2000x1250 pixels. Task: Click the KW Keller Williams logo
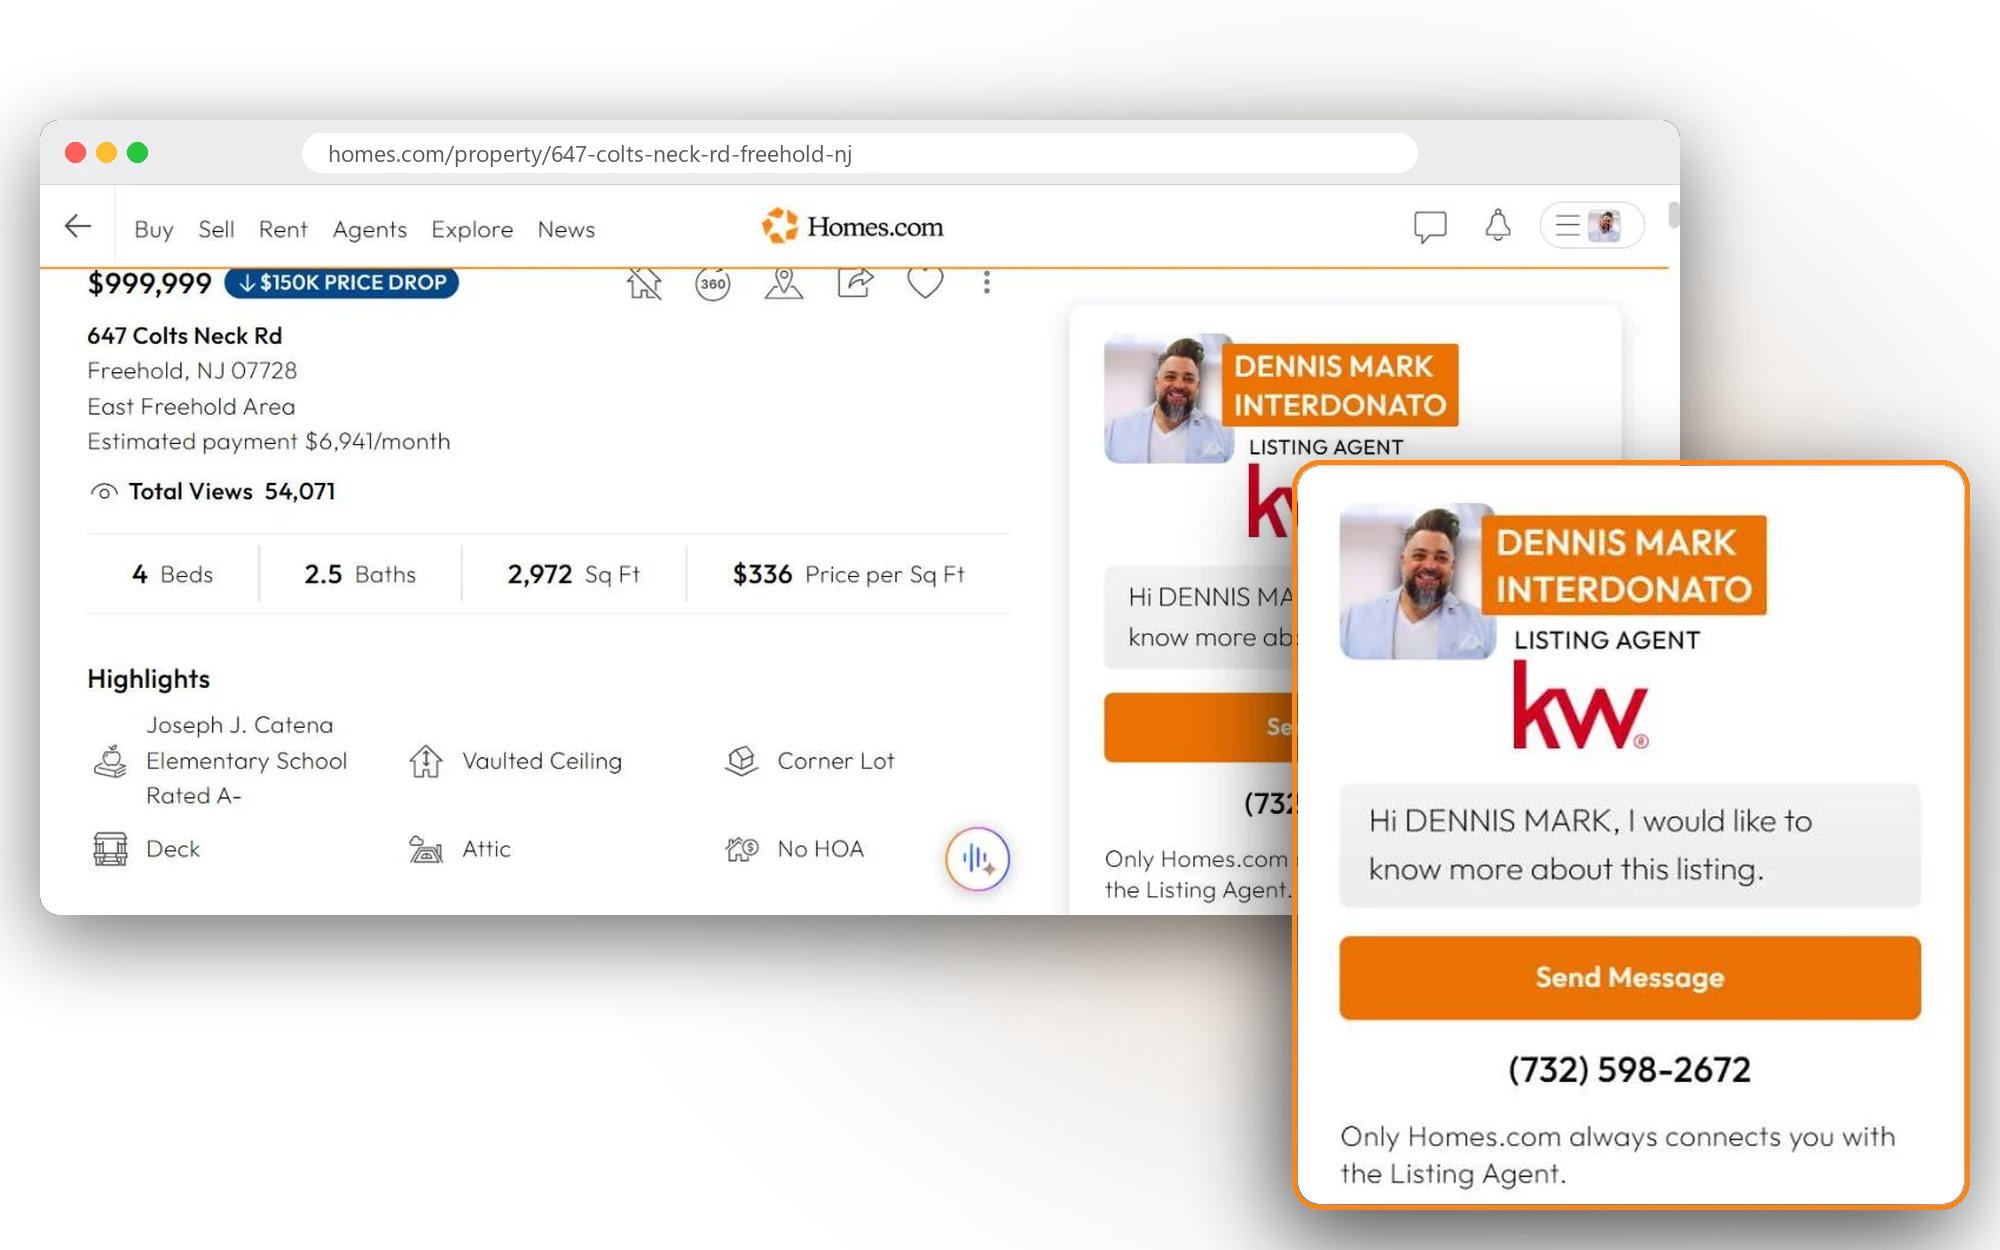pos(1580,705)
